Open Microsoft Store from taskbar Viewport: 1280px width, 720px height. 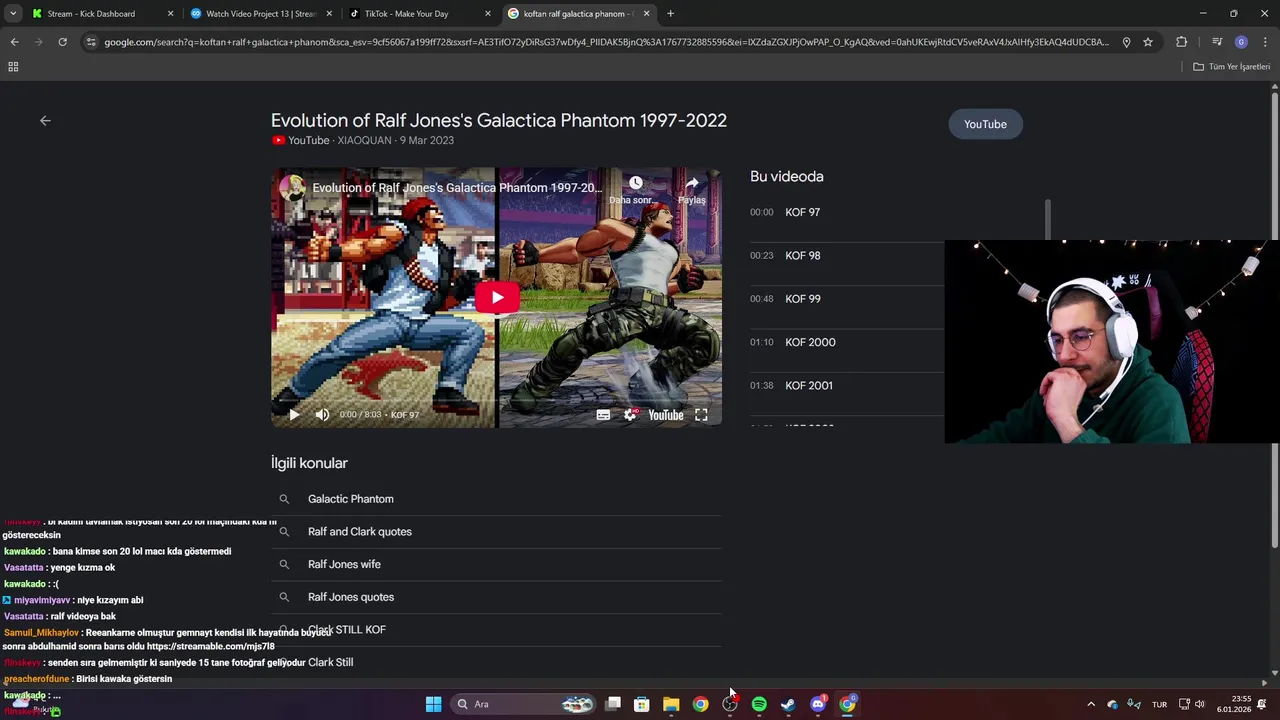point(642,704)
